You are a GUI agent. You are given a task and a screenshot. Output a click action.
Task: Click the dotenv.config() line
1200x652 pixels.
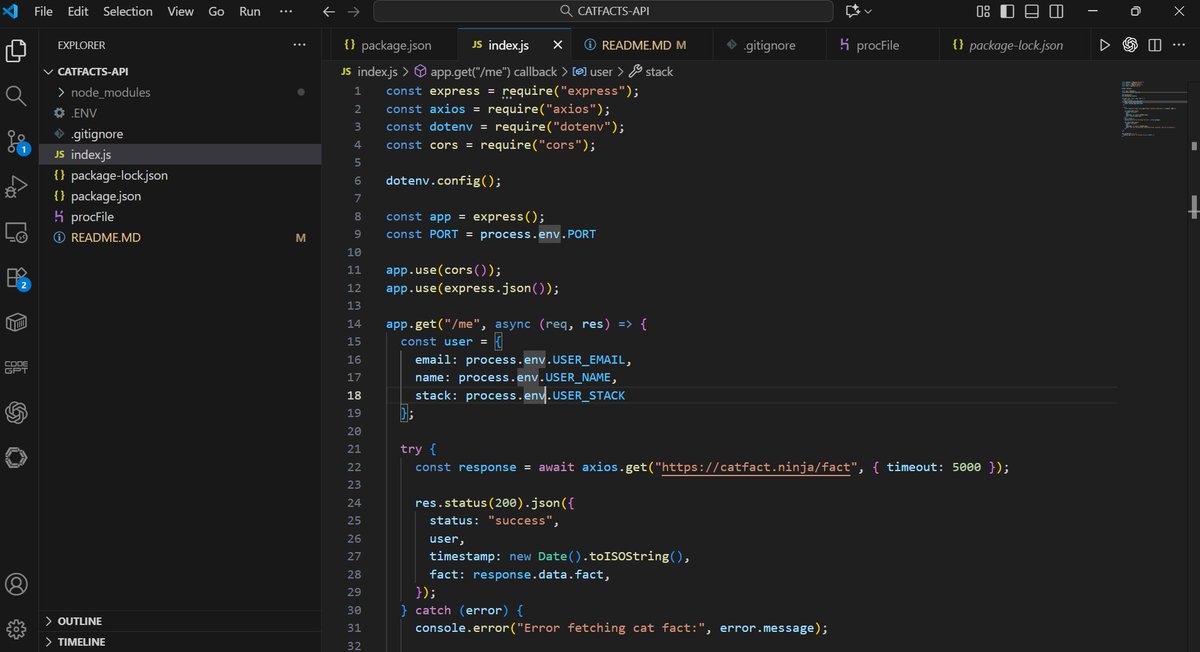[443, 181]
